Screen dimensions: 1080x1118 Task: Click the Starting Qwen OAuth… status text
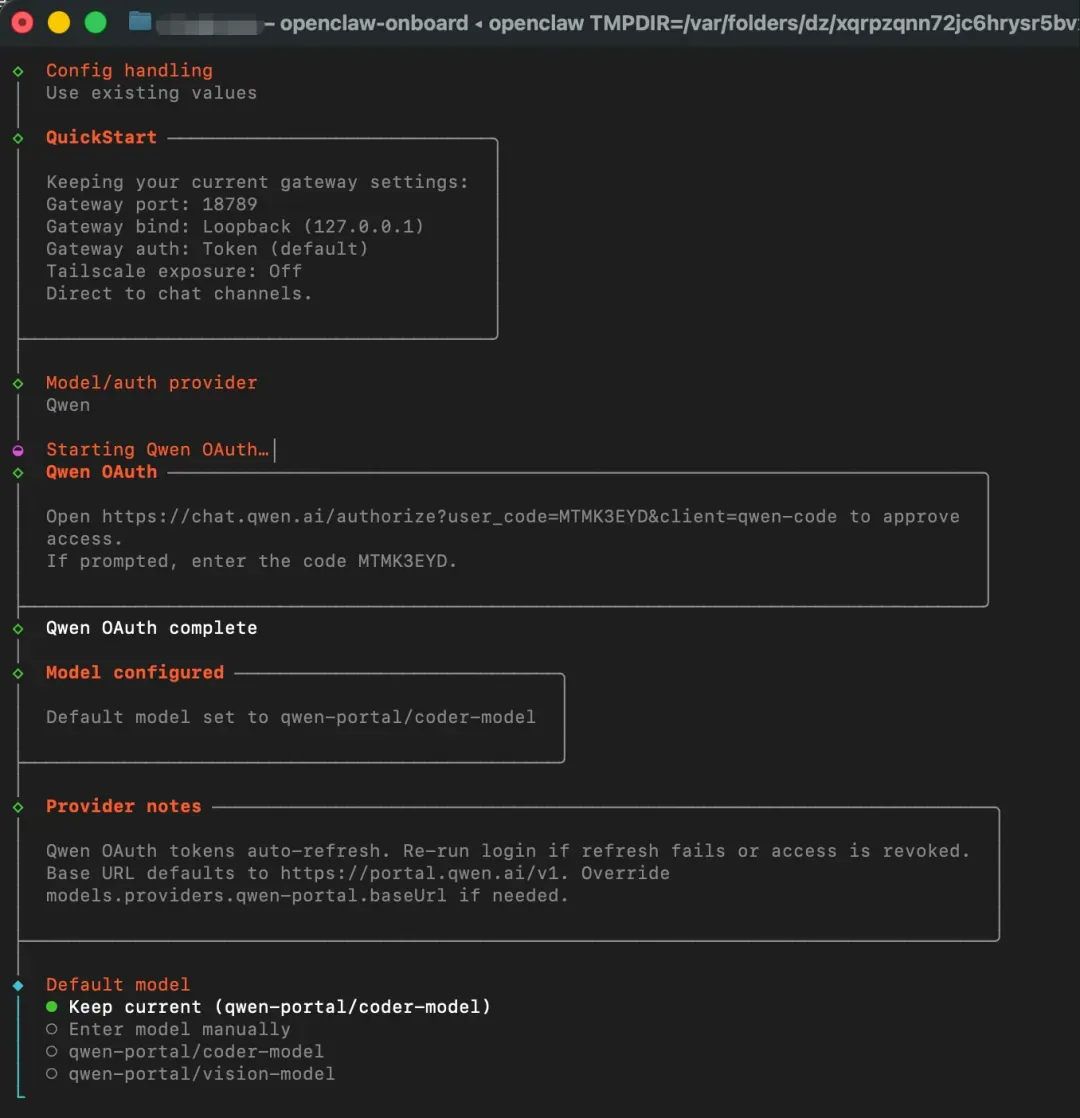coord(158,449)
